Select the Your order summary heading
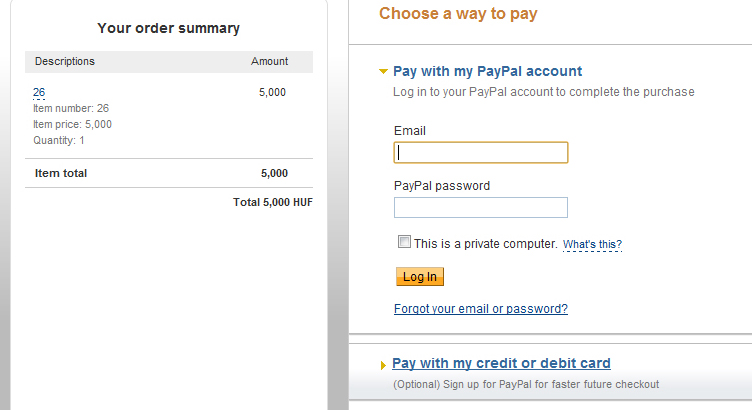This screenshot has height=410, width=752. pos(168,28)
